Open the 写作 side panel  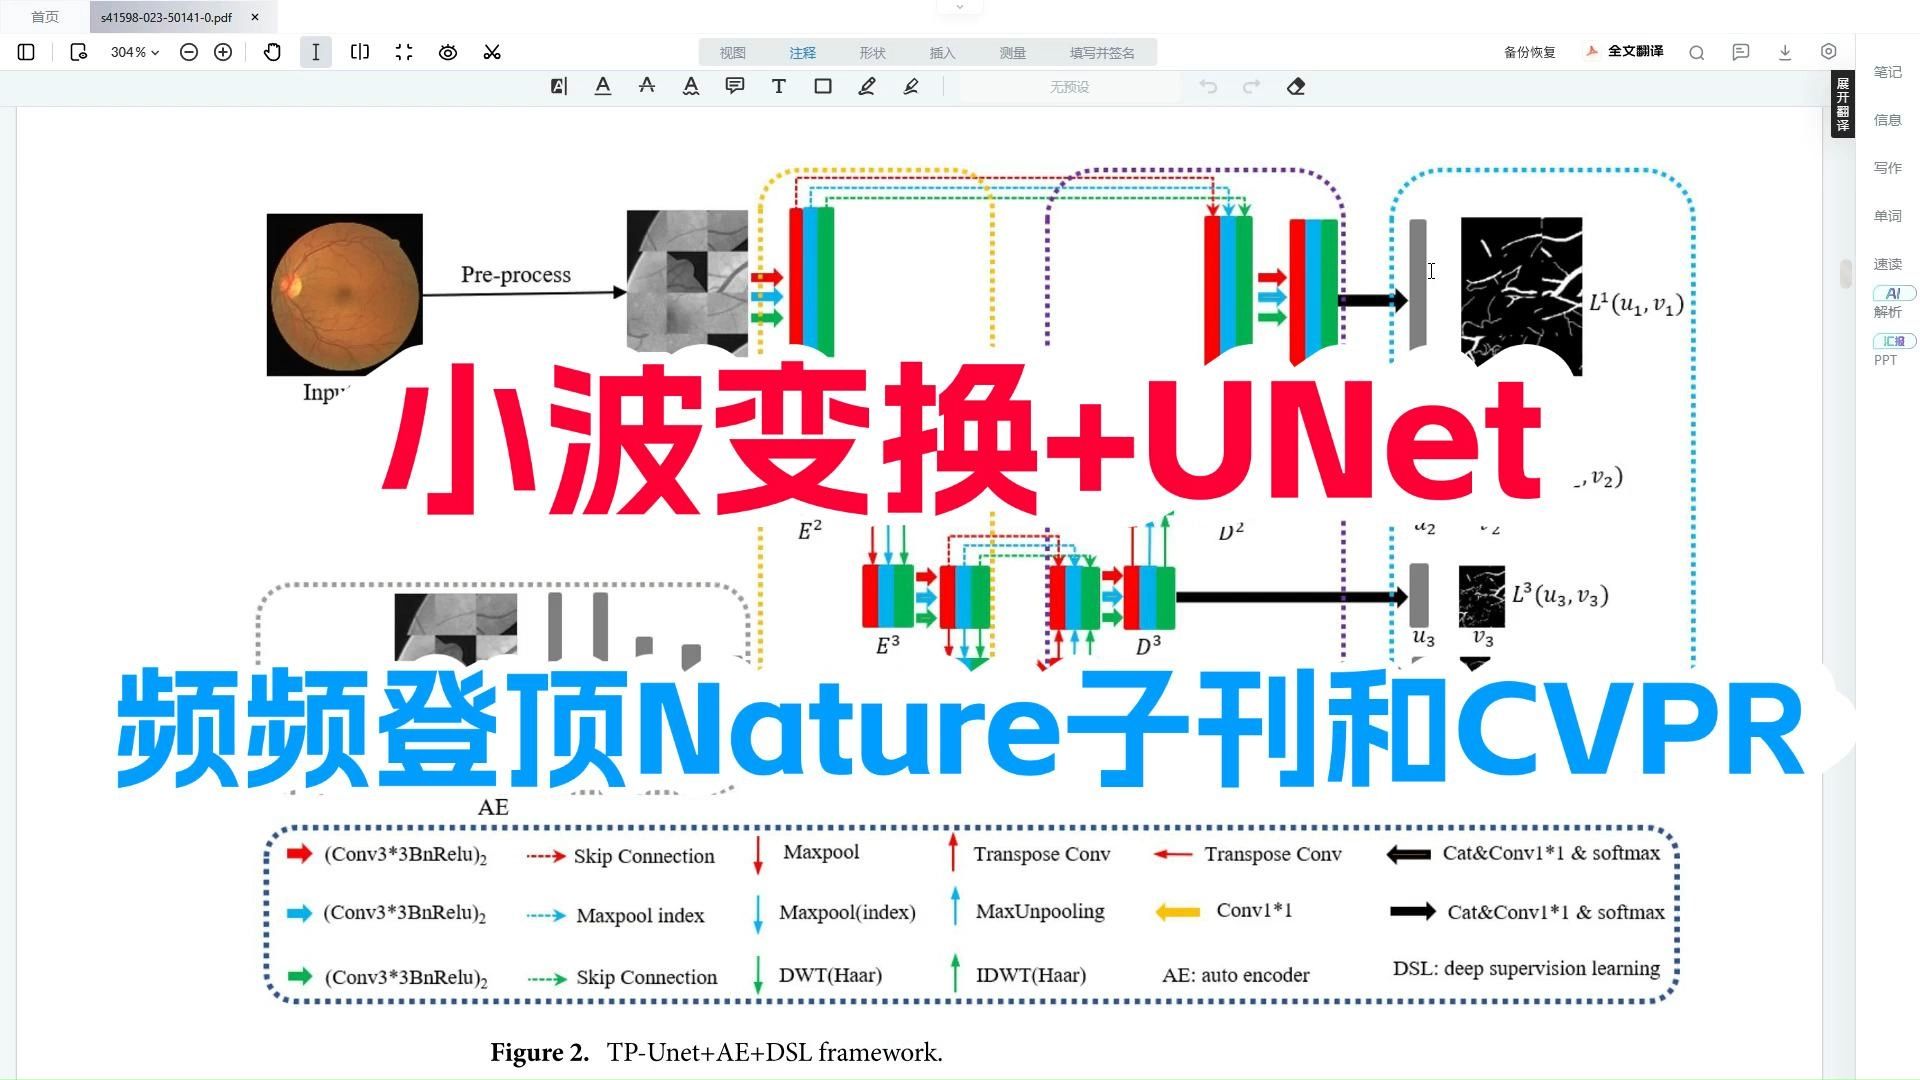coord(1888,168)
